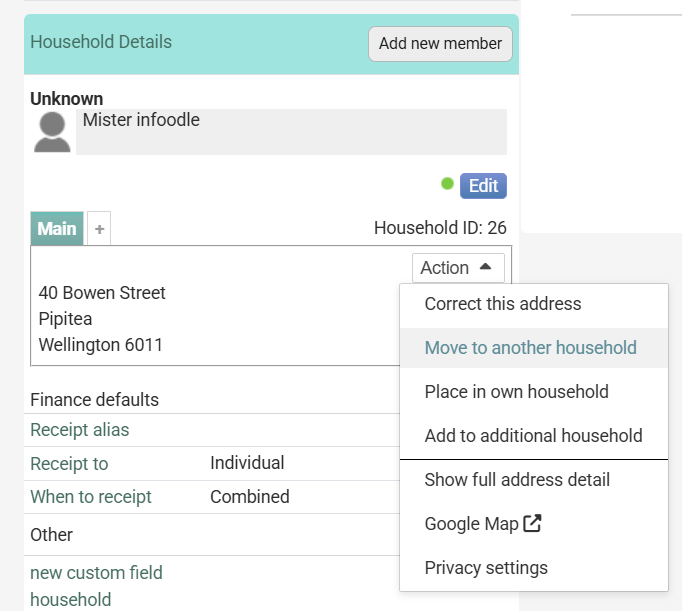Click the external link icon beside Google Map

tap(532, 523)
